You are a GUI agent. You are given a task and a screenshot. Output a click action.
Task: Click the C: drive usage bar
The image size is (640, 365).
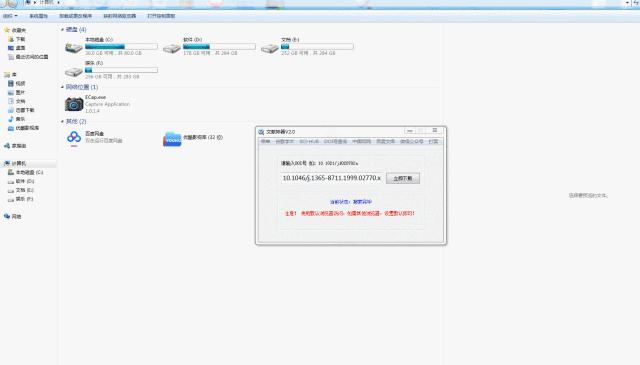click(121, 47)
